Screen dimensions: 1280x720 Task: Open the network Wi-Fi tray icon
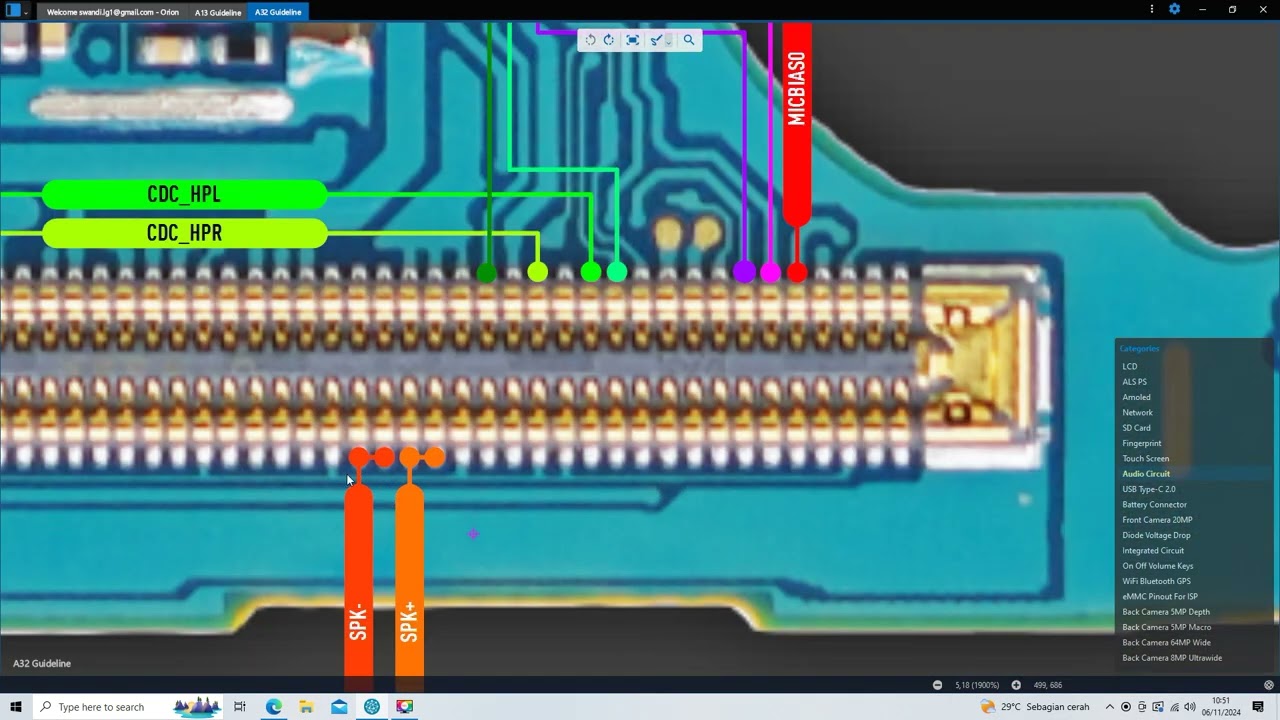click(x=1173, y=707)
